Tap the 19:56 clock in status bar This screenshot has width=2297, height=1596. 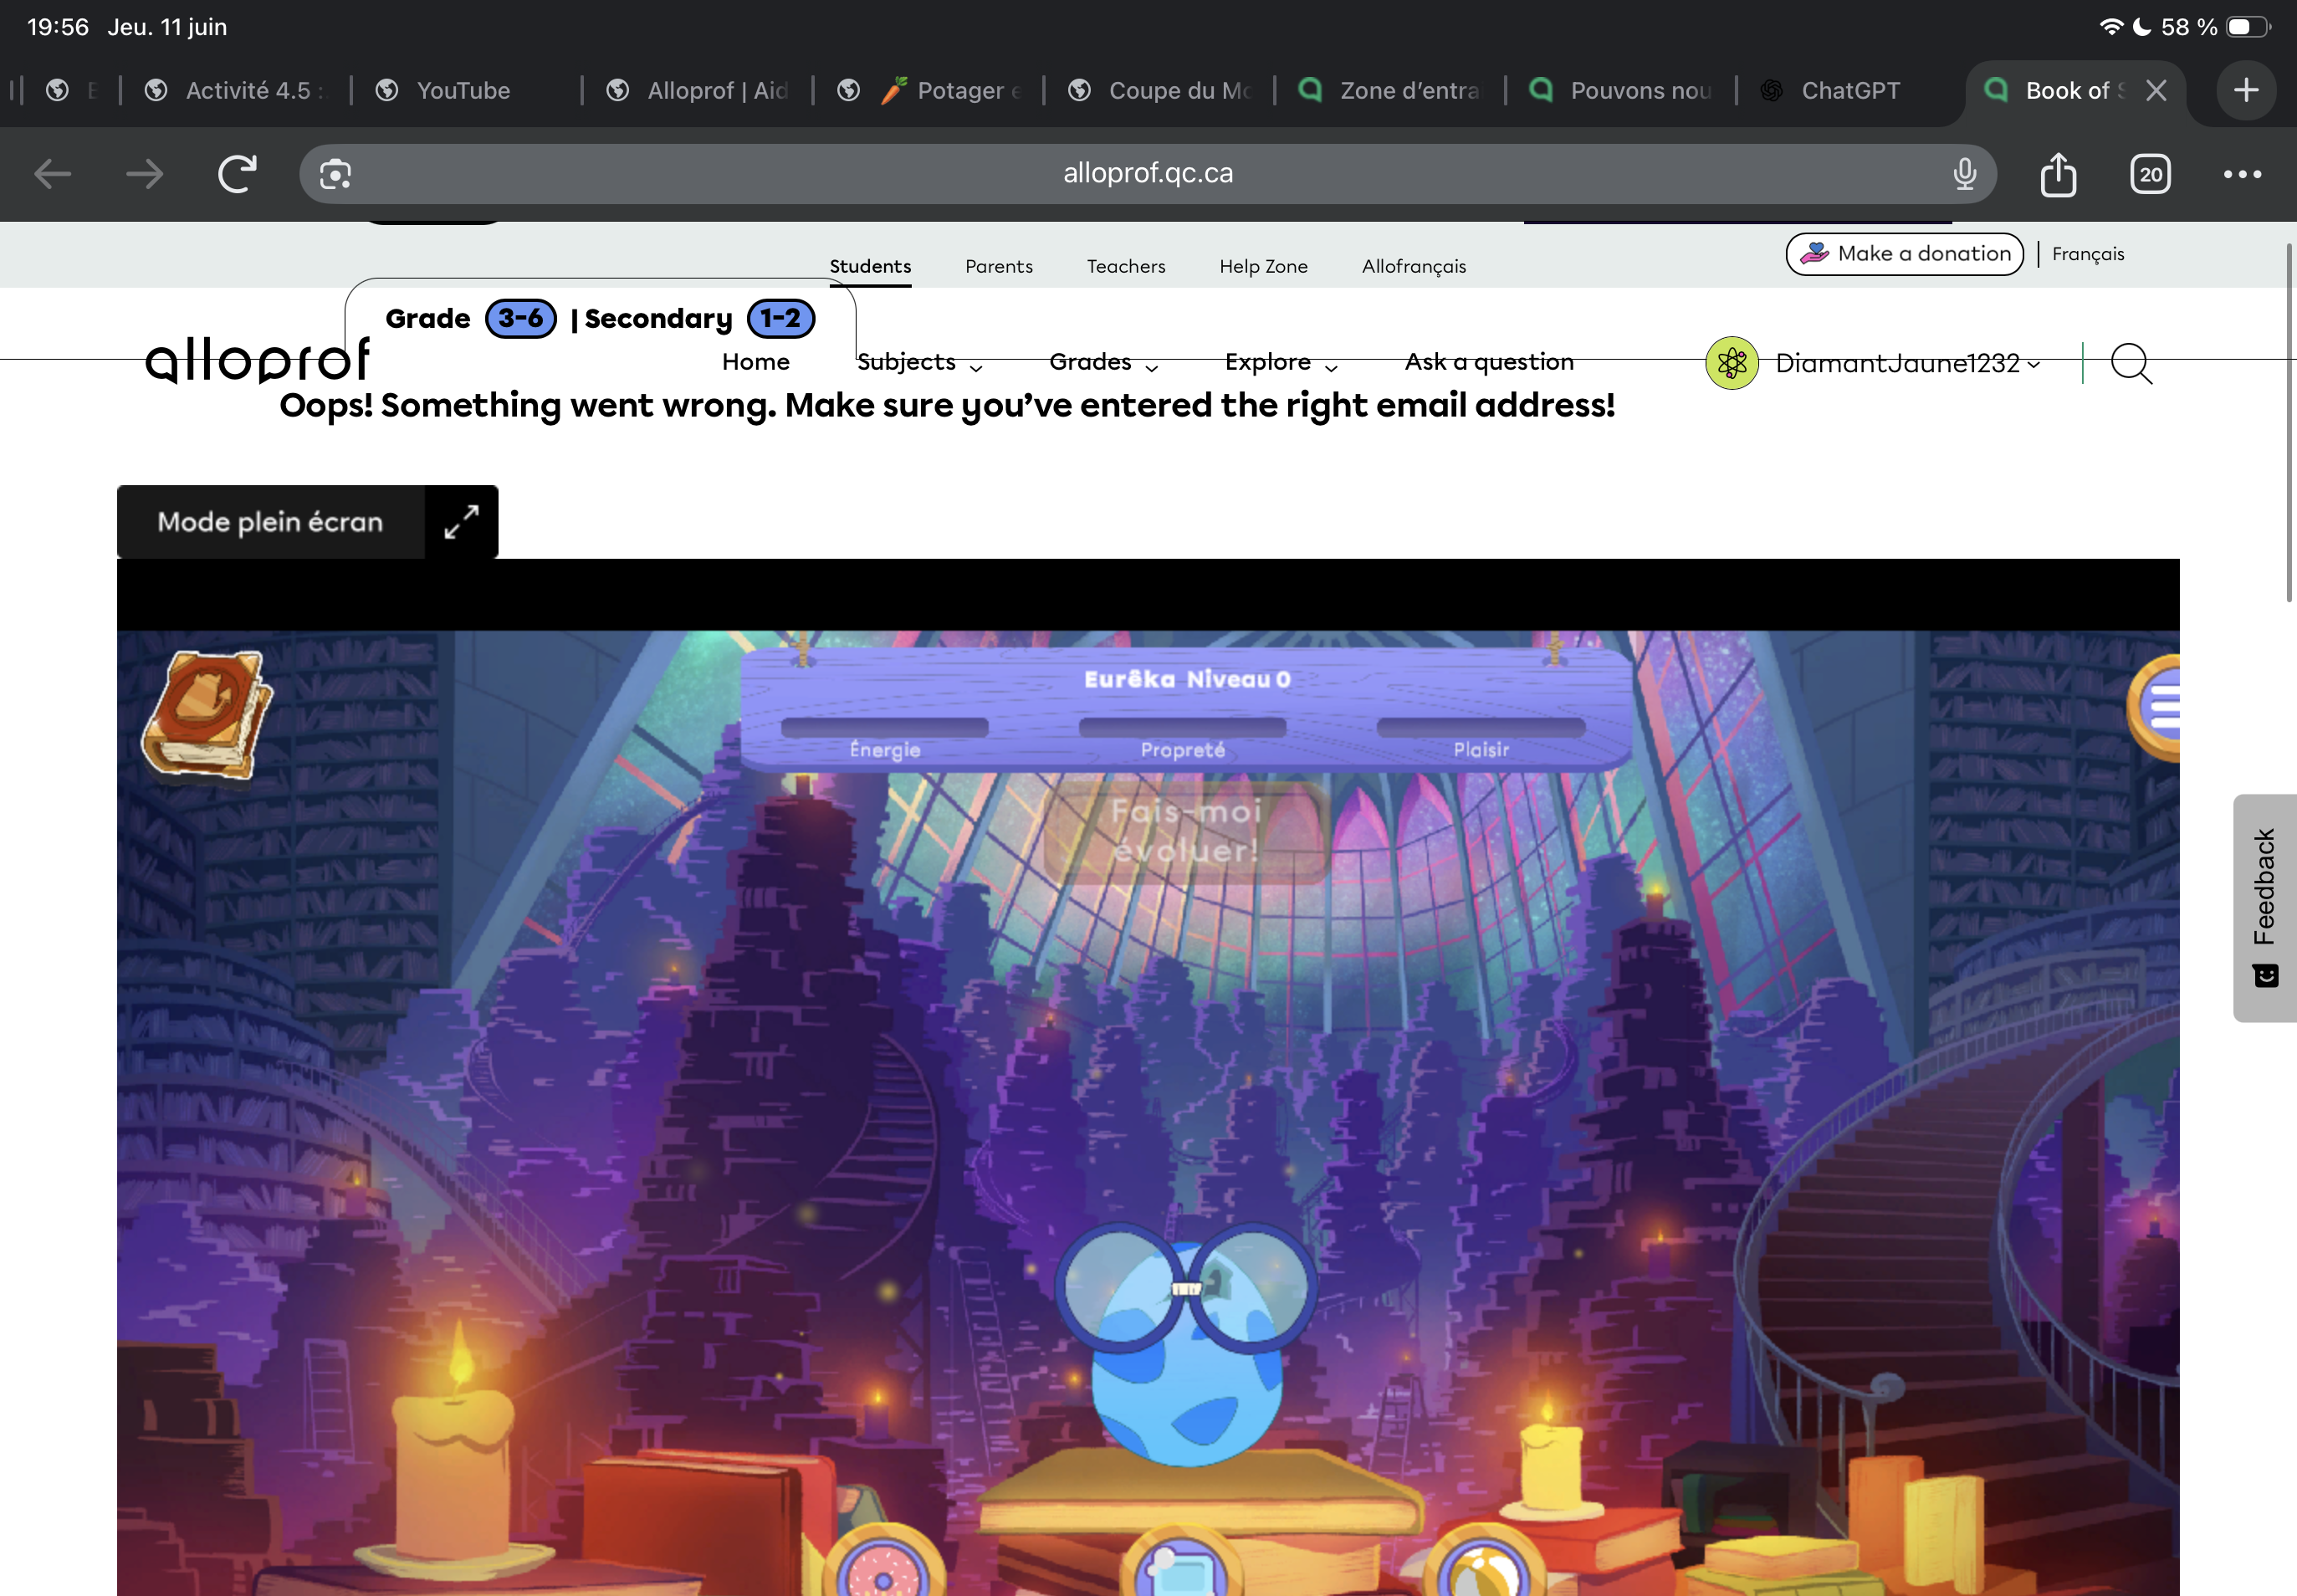(x=58, y=27)
